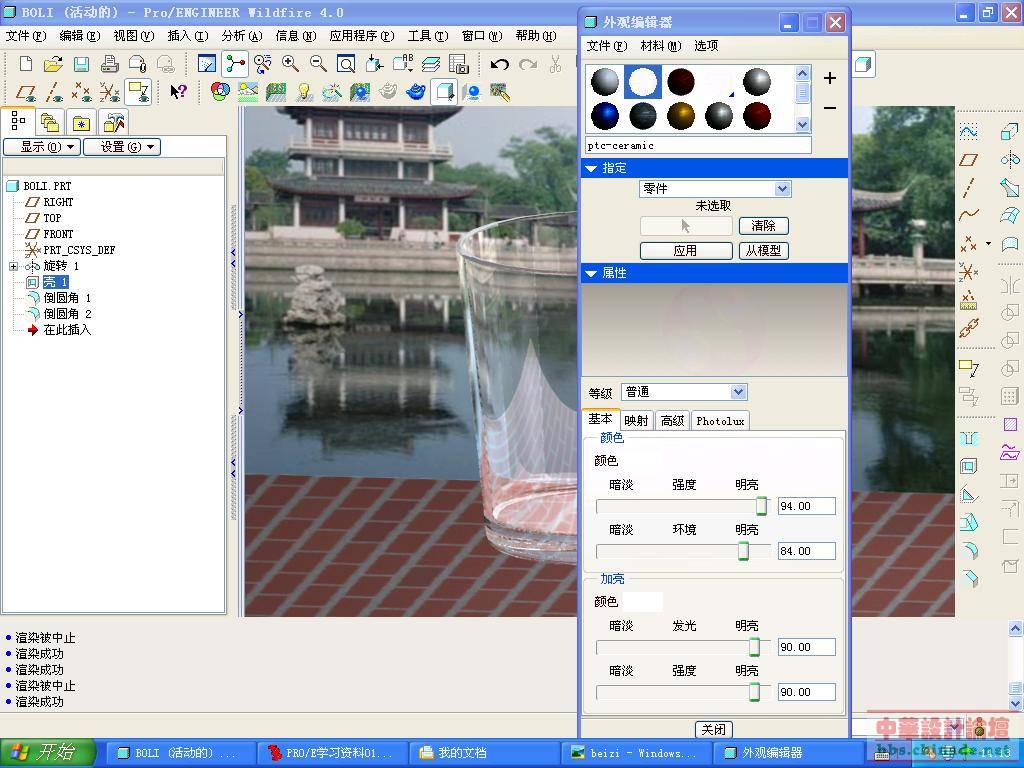Viewport: 1024px width, 768px height.
Task: Click the Undo arrow in toolbar
Action: 499,64
